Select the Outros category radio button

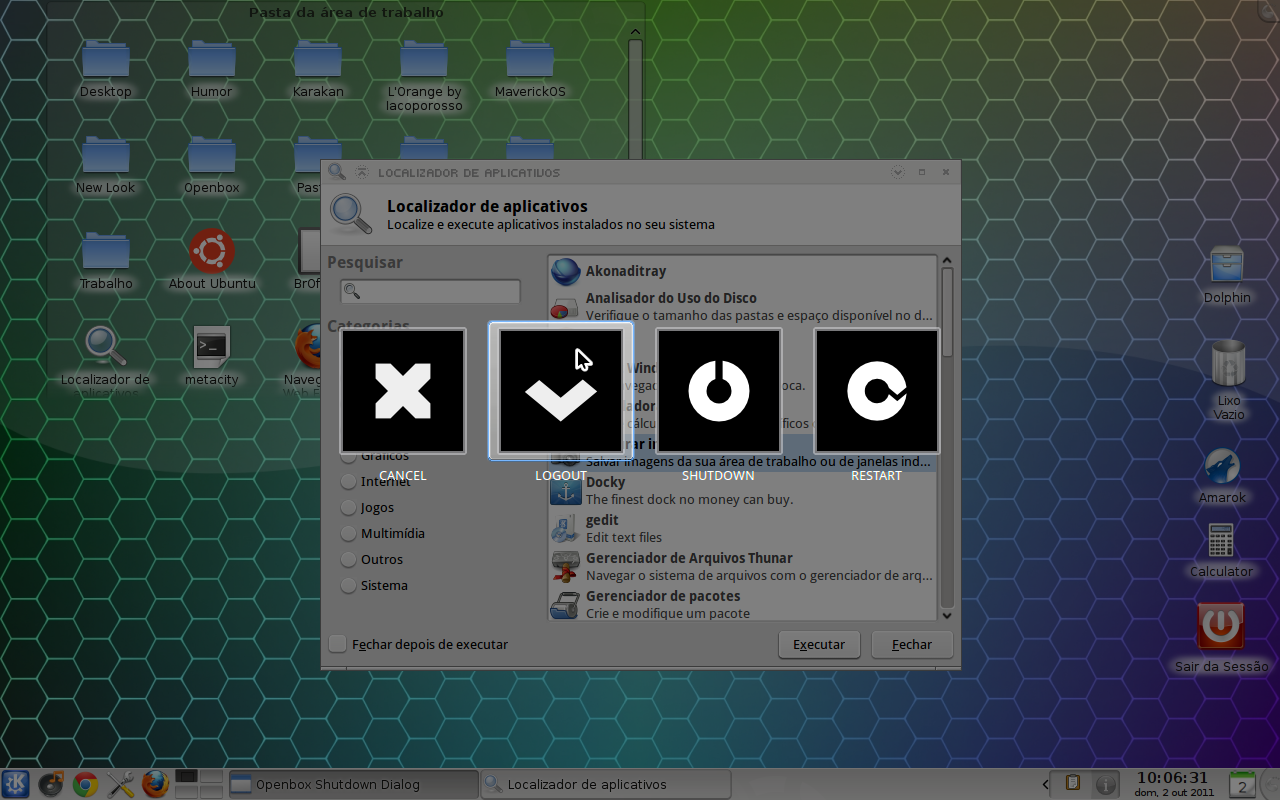pos(348,559)
